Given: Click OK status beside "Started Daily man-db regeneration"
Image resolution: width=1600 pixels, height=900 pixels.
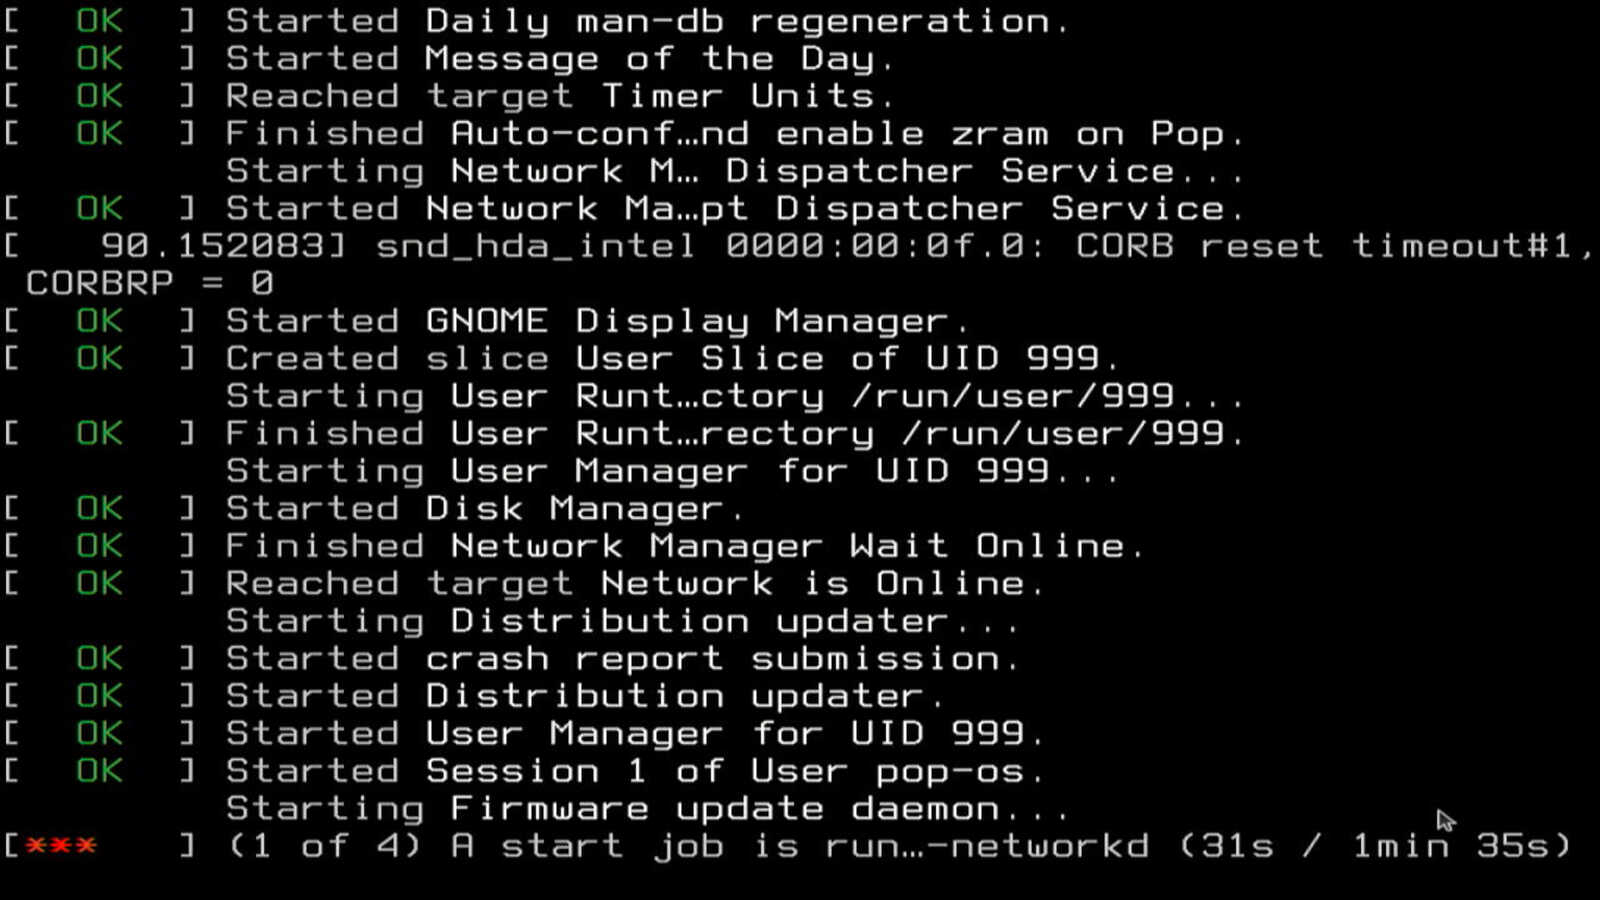Looking at the screenshot, I should 99,21.
